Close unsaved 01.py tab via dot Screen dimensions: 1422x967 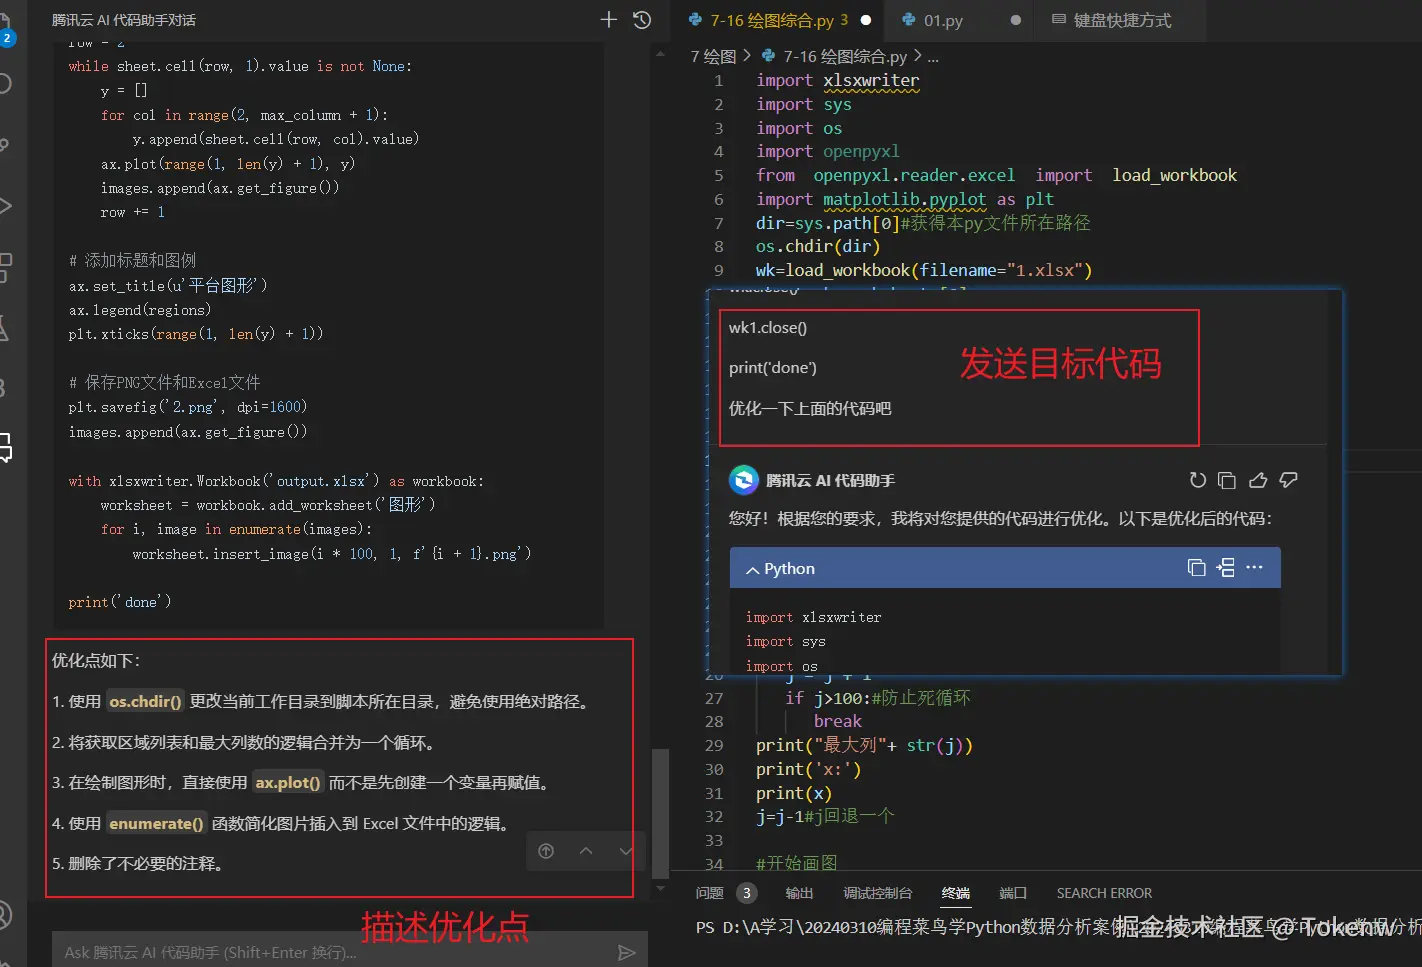(1016, 20)
